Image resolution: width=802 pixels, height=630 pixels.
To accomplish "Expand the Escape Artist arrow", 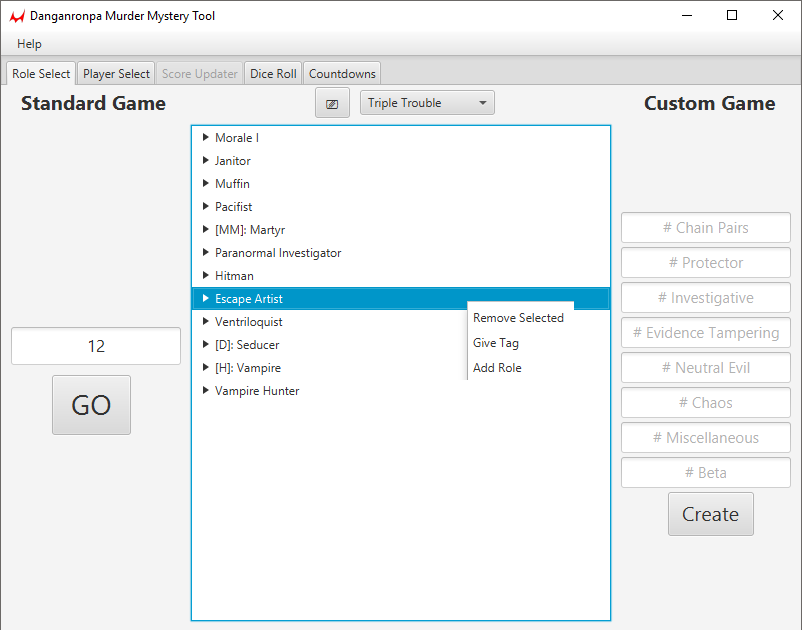I will pos(206,298).
